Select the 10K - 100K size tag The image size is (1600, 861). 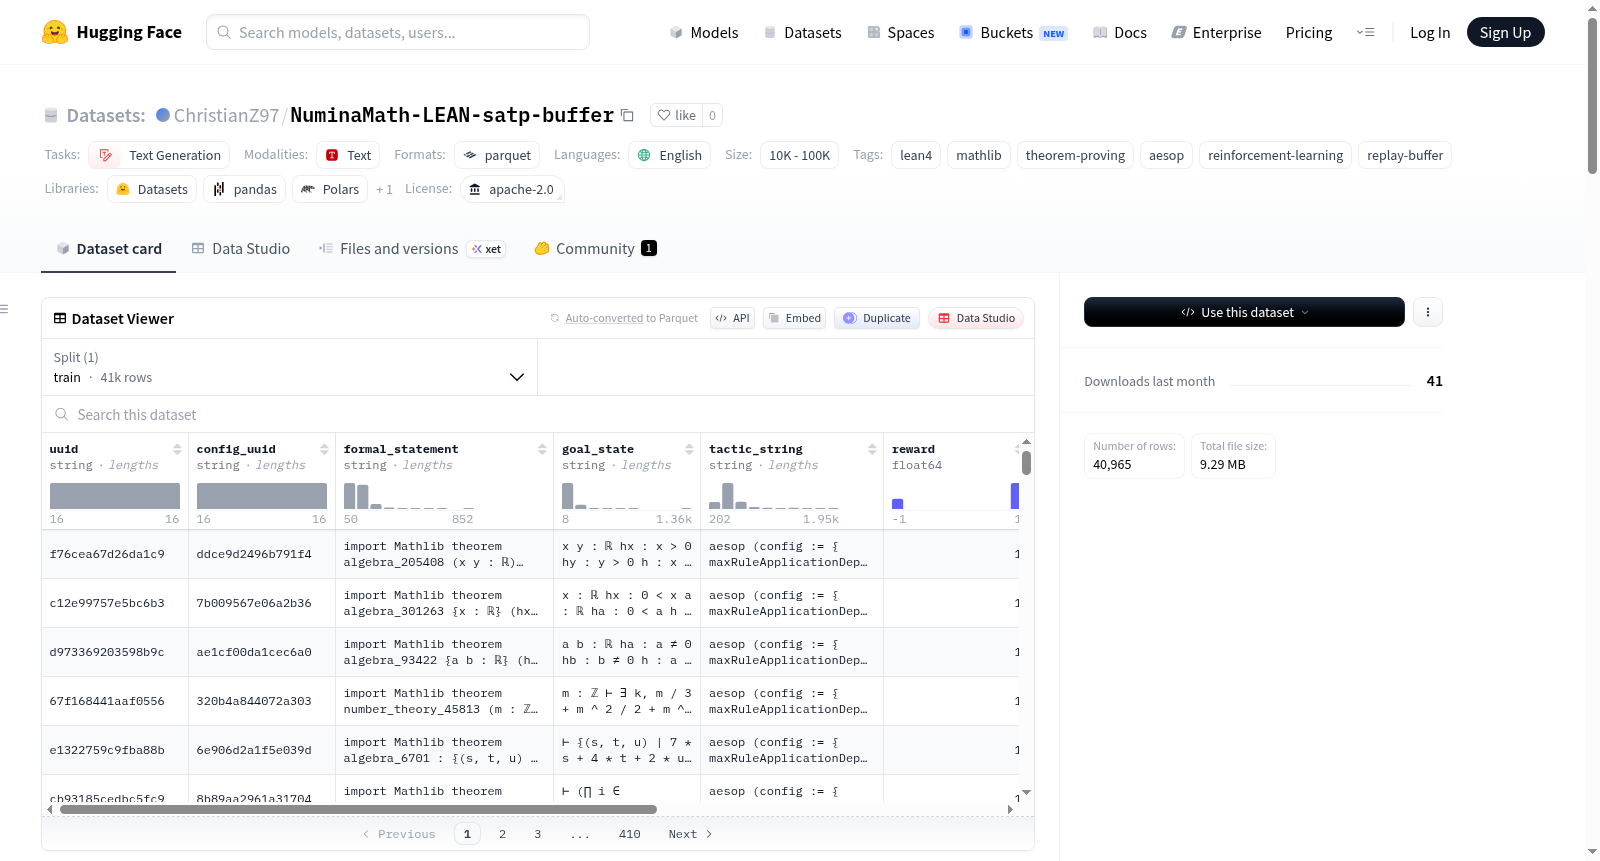point(799,155)
